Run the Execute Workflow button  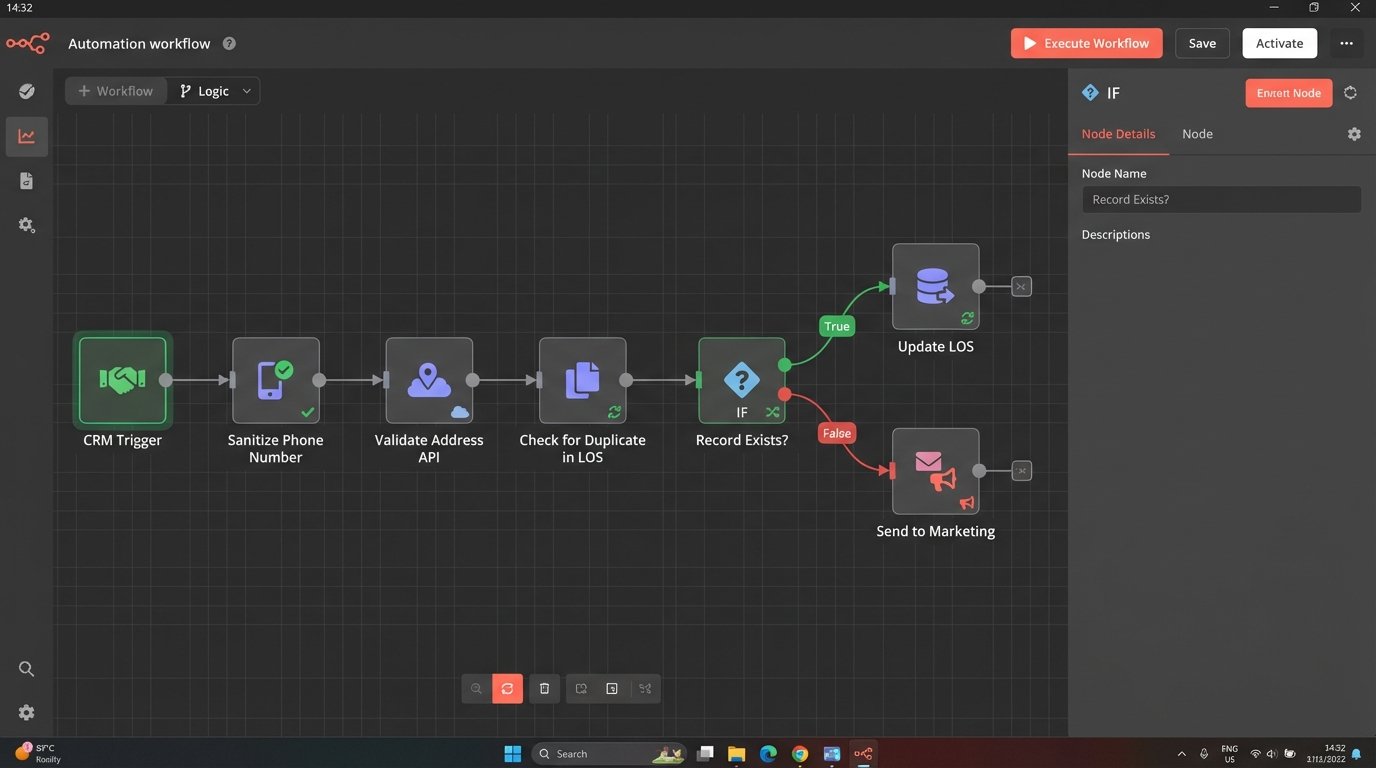click(1086, 43)
